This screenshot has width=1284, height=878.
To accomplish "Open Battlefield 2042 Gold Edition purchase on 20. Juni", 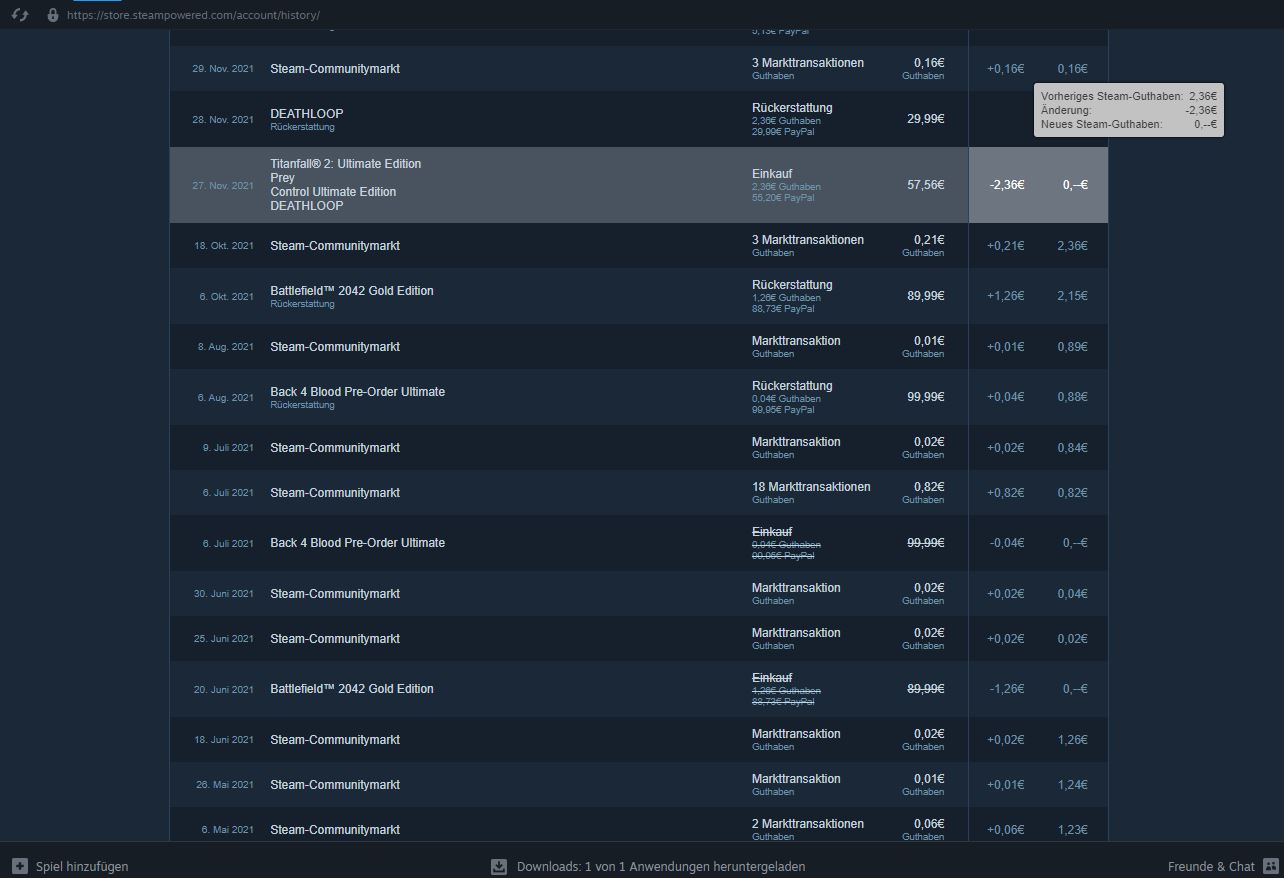I will click(x=639, y=689).
